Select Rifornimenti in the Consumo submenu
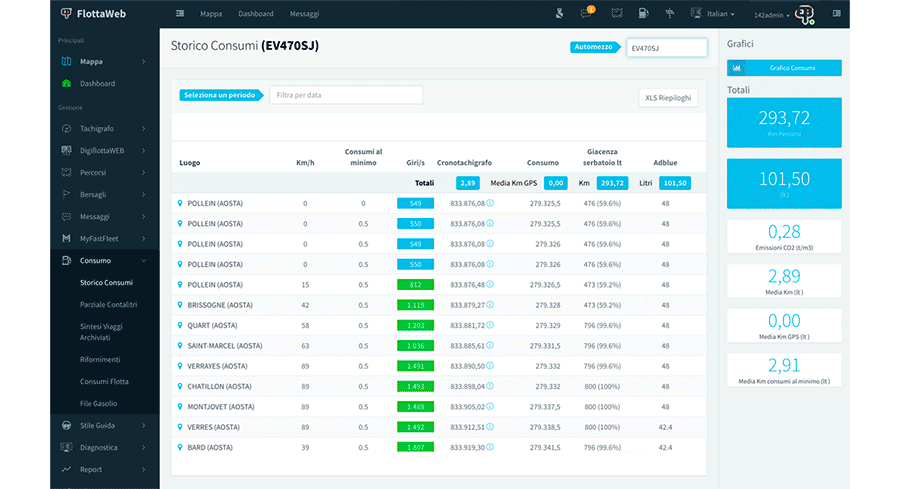This screenshot has height=489, width=900. point(100,359)
